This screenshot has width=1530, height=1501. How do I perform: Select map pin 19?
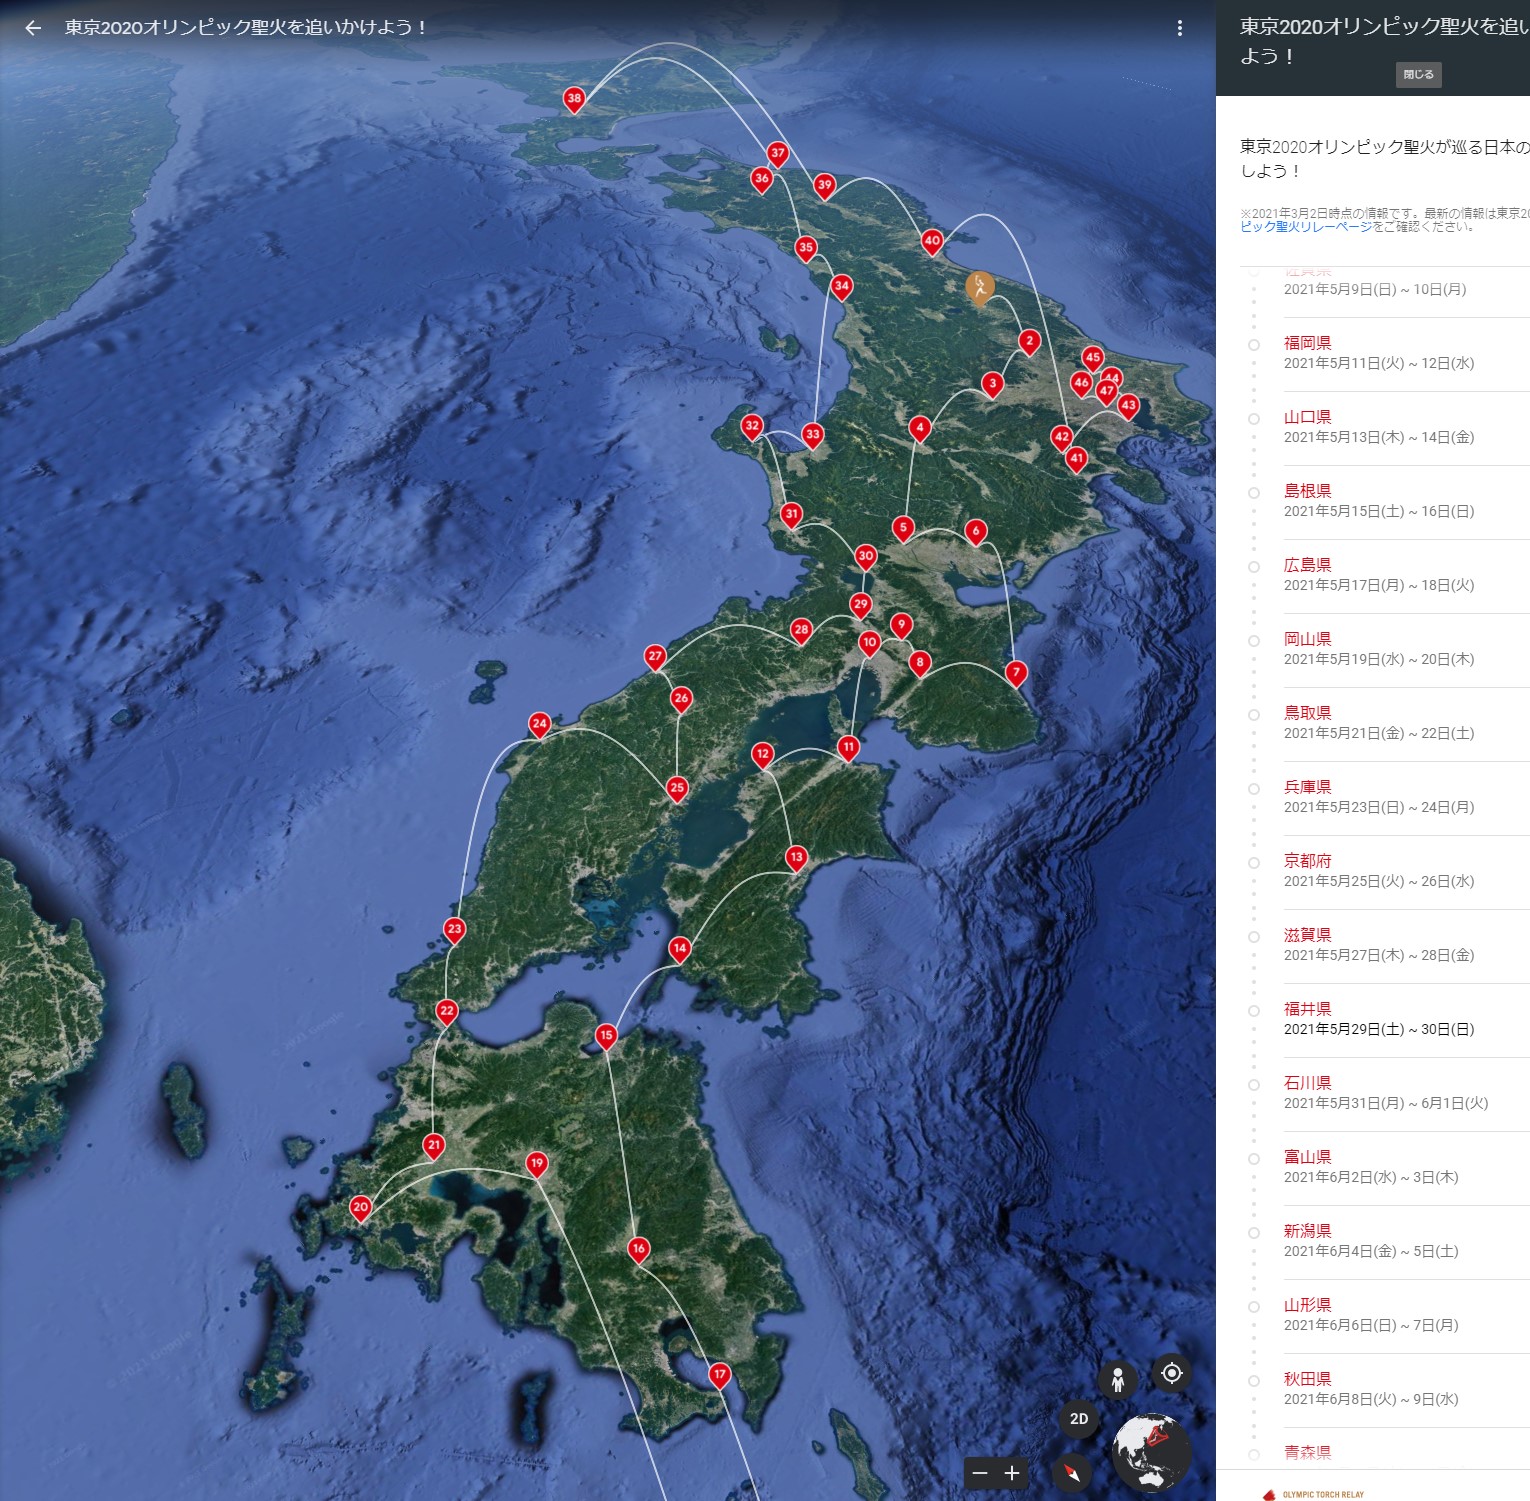pyautogui.click(x=537, y=1164)
